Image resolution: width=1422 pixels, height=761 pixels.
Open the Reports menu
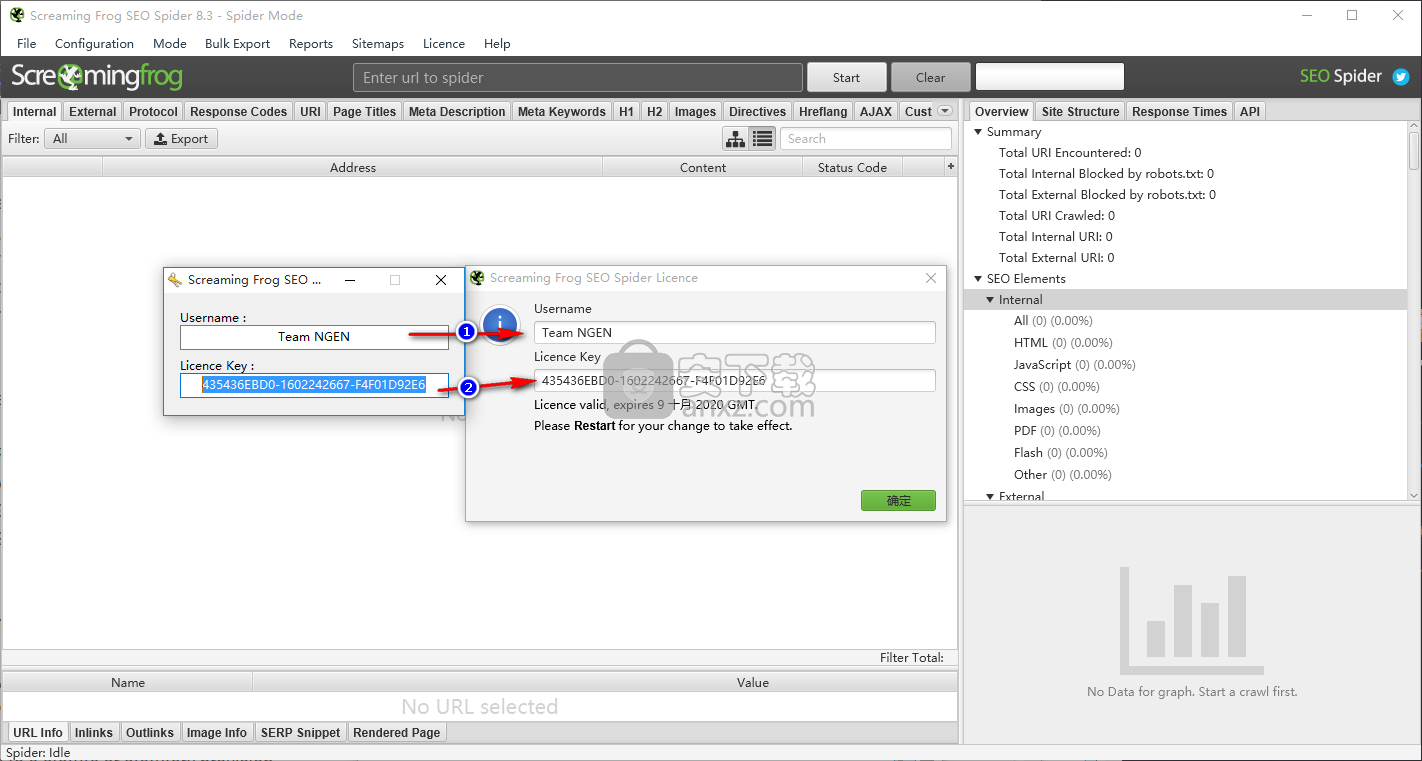coord(311,44)
